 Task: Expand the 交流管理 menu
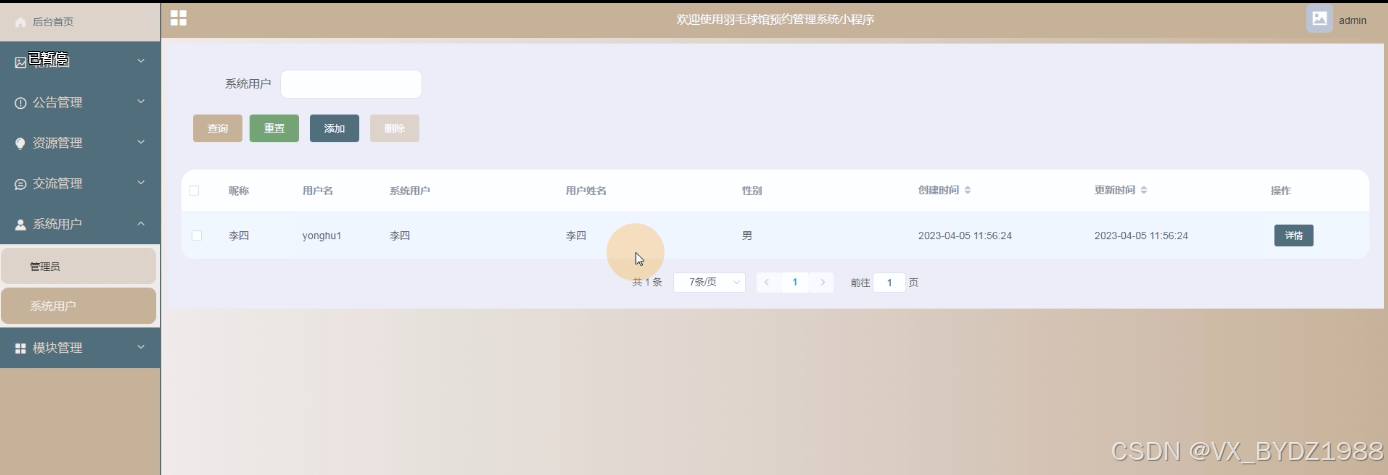click(80, 183)
